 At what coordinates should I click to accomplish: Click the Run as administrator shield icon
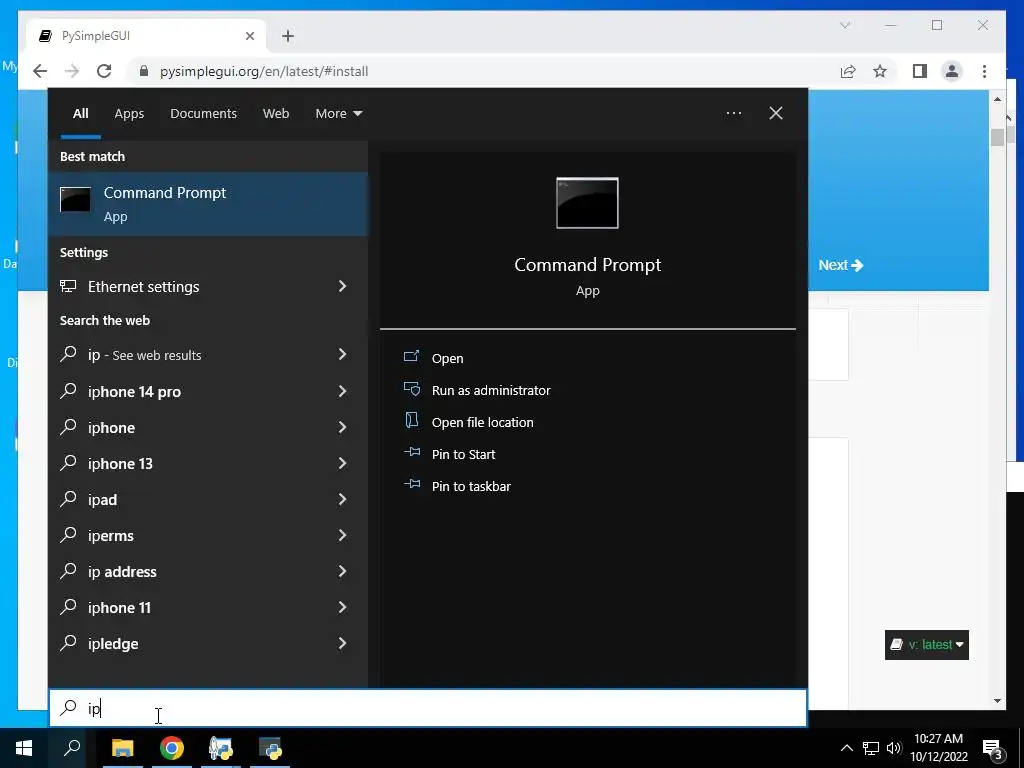tap(412, 389)
